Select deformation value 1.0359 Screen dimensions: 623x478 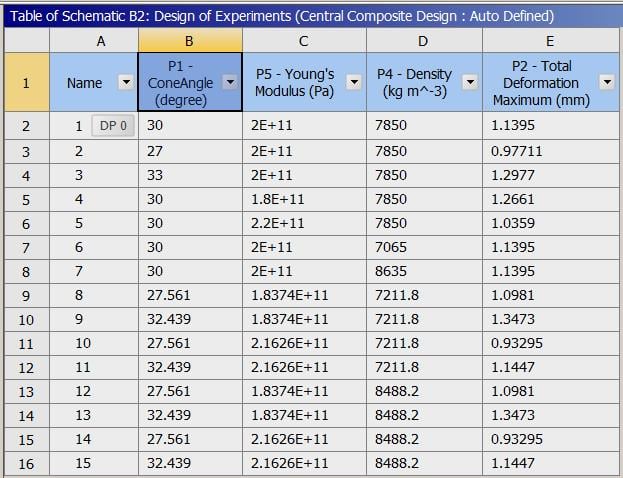551,223
